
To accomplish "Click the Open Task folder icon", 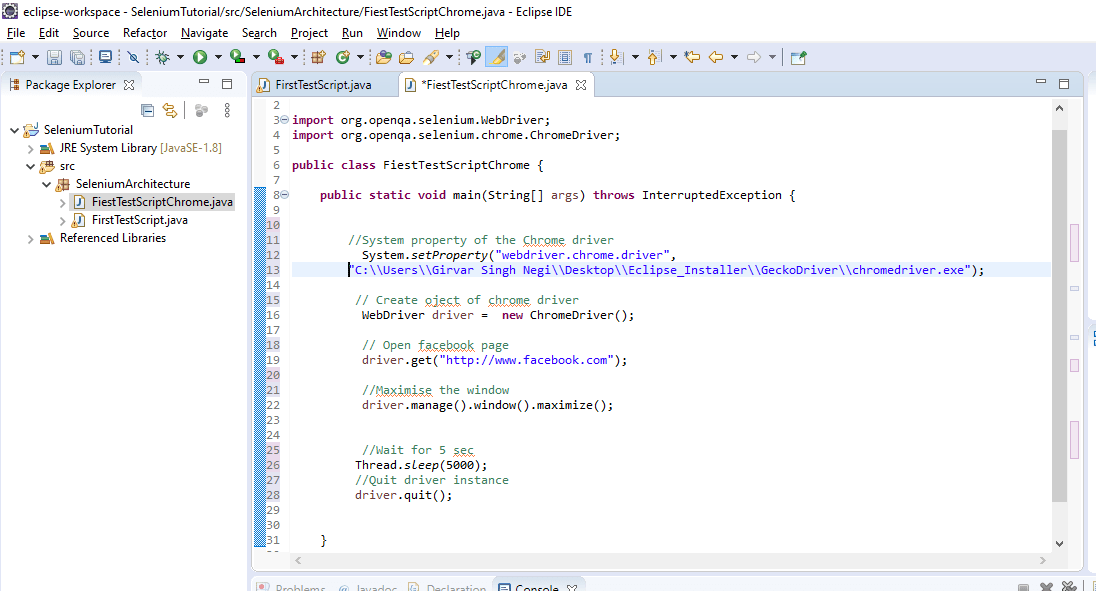I will (406, 57).
